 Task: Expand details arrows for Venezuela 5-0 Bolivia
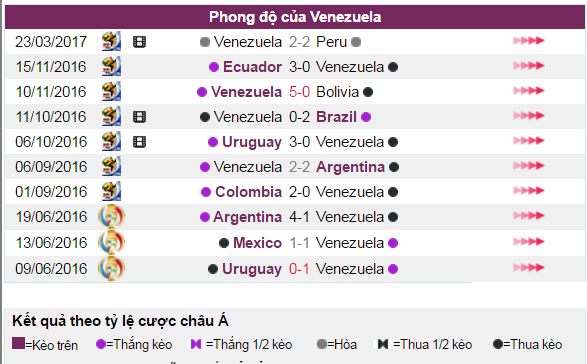click(x=528, y=91)
